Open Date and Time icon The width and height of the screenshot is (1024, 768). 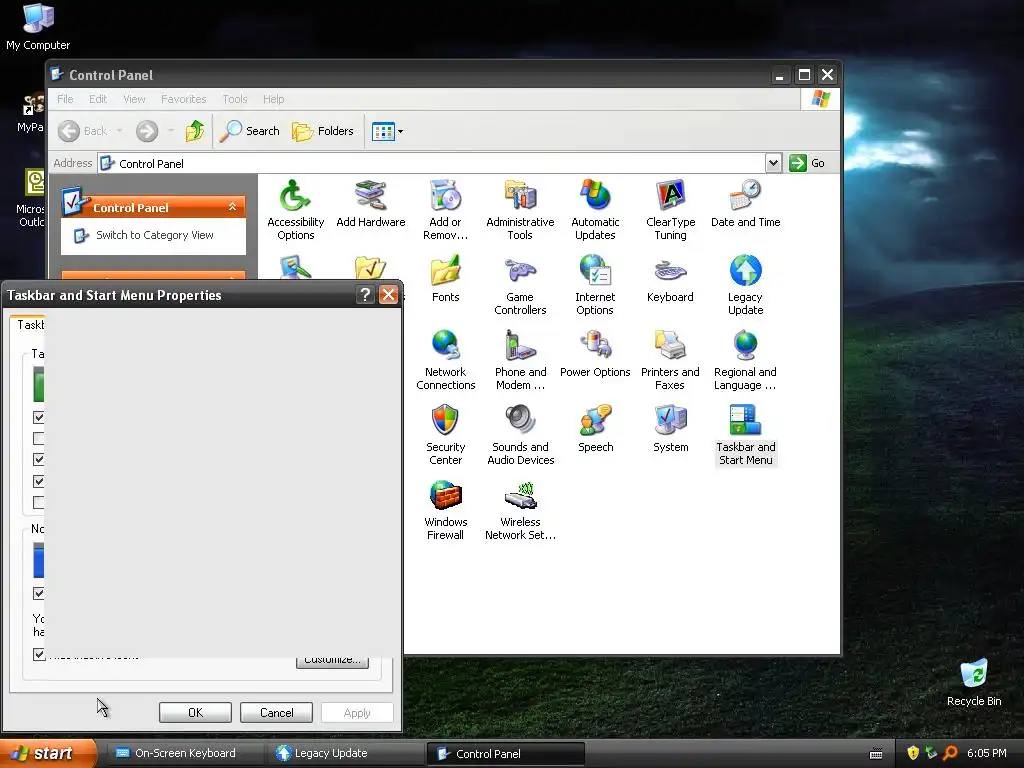coord(745,204)
